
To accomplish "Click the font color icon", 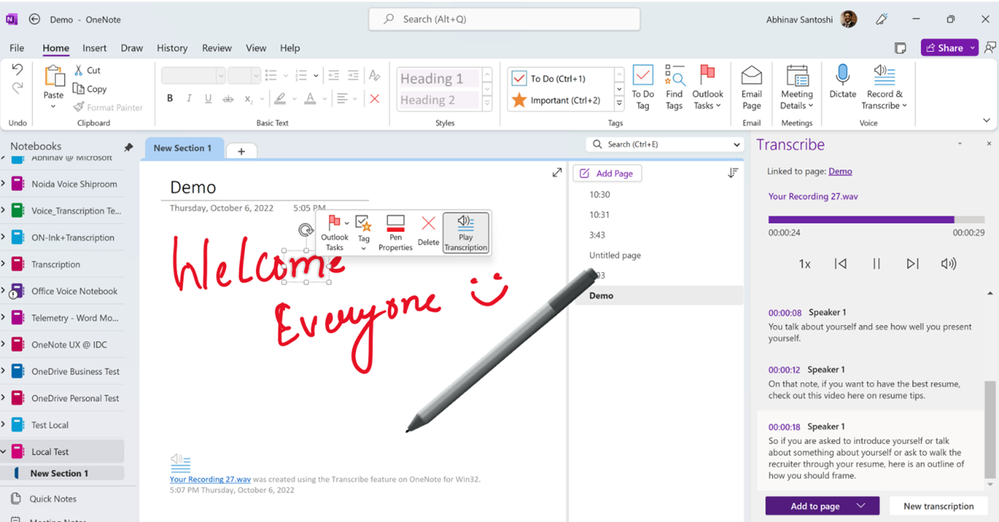I will 310,98.
